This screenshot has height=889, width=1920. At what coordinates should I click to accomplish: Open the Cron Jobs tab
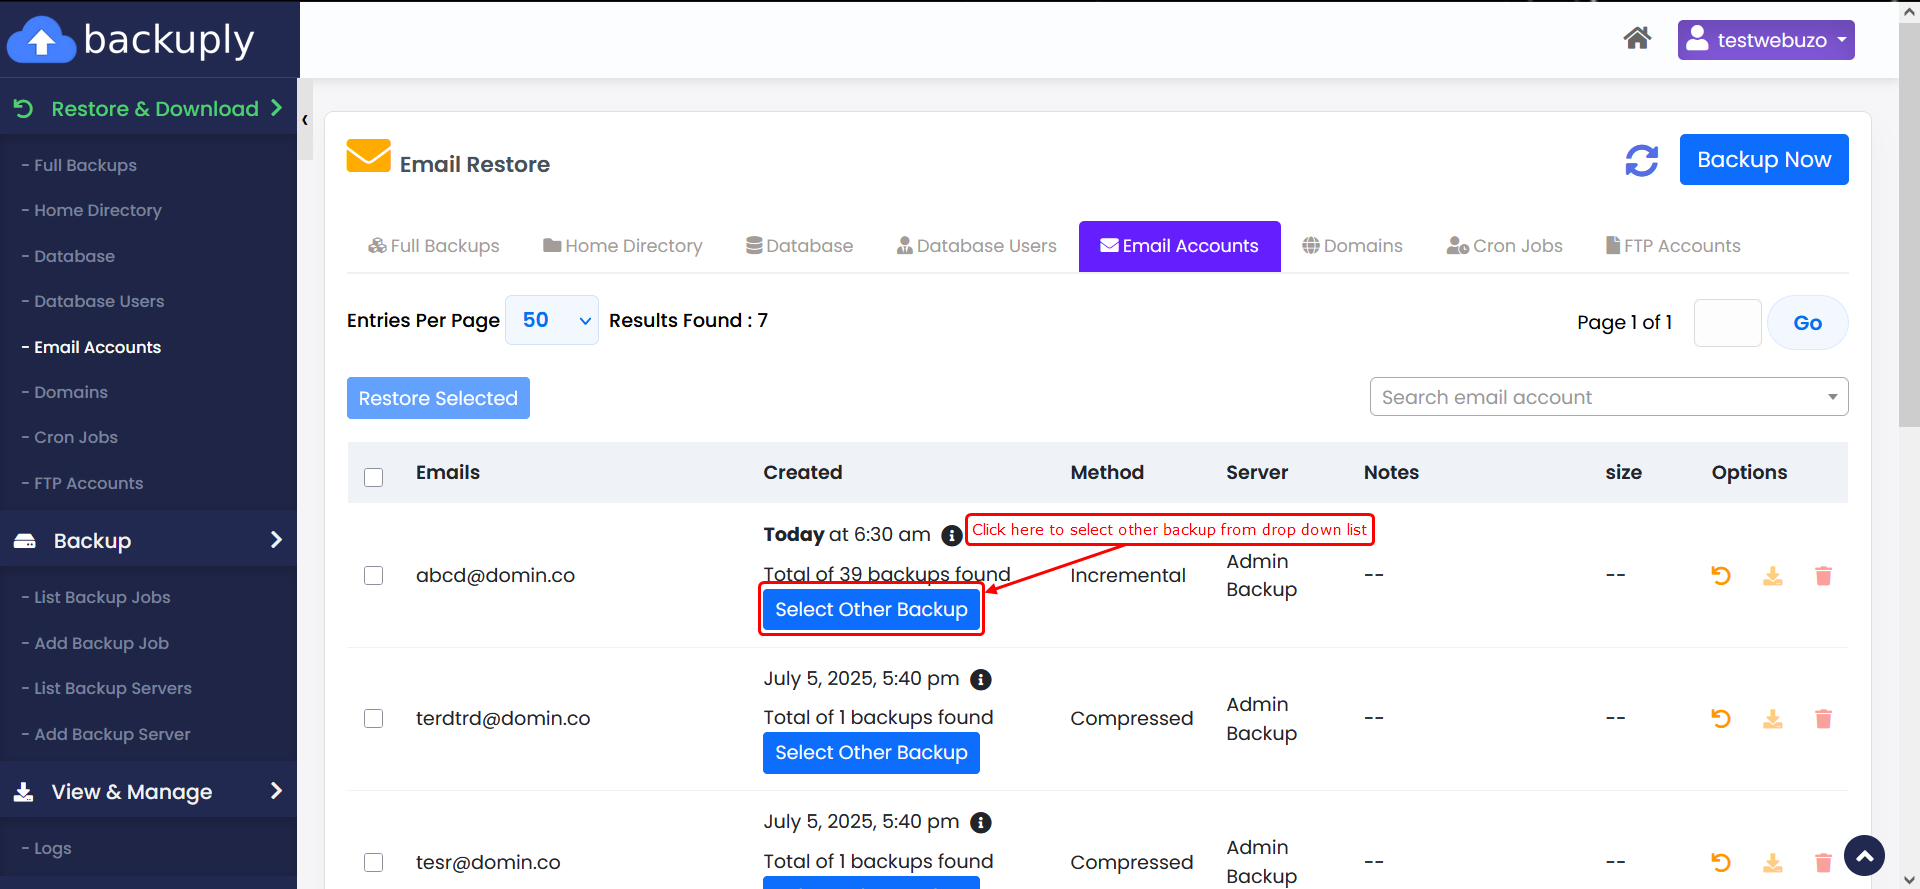(x=1504, y=246)
